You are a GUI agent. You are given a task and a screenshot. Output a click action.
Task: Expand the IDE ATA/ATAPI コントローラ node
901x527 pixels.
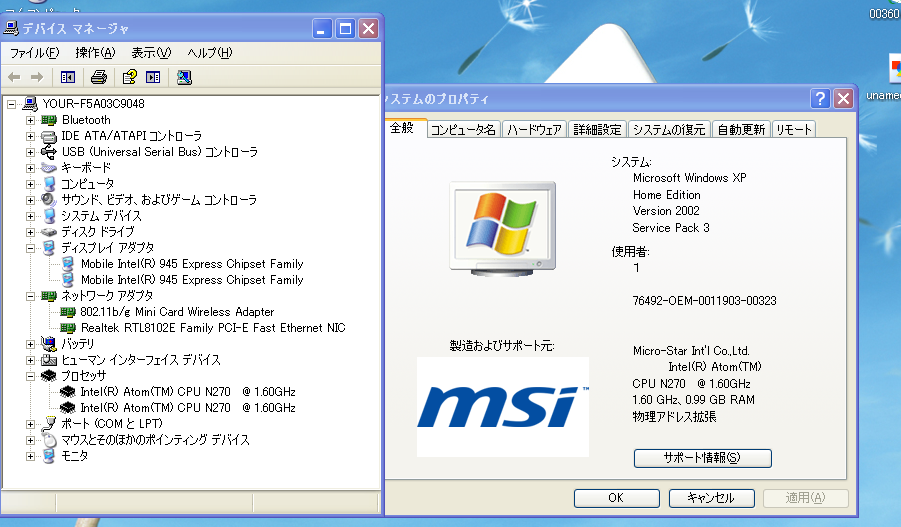pyautogui.click(x=30, y=136)
